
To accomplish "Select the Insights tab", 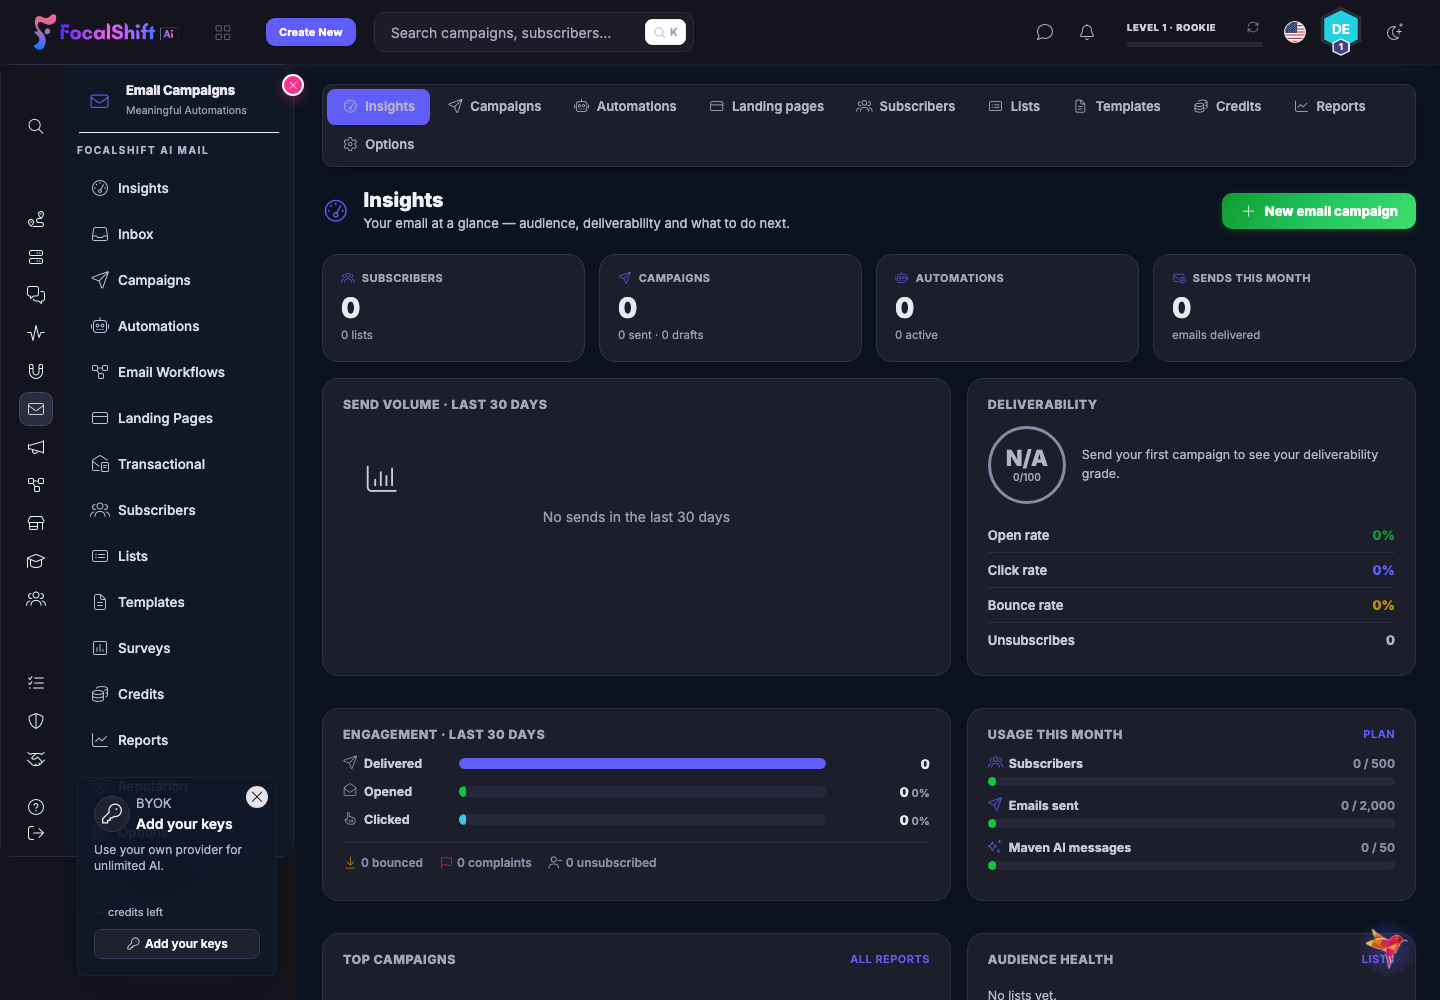I will [x=378, y=106].
